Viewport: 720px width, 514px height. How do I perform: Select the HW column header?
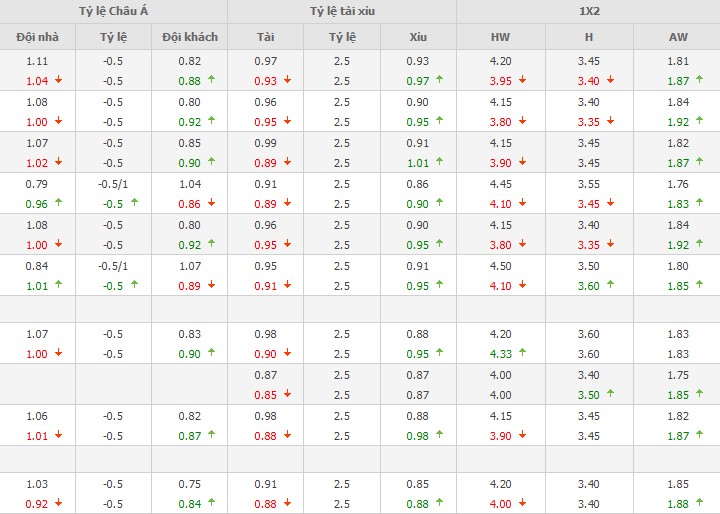[500, 37]
